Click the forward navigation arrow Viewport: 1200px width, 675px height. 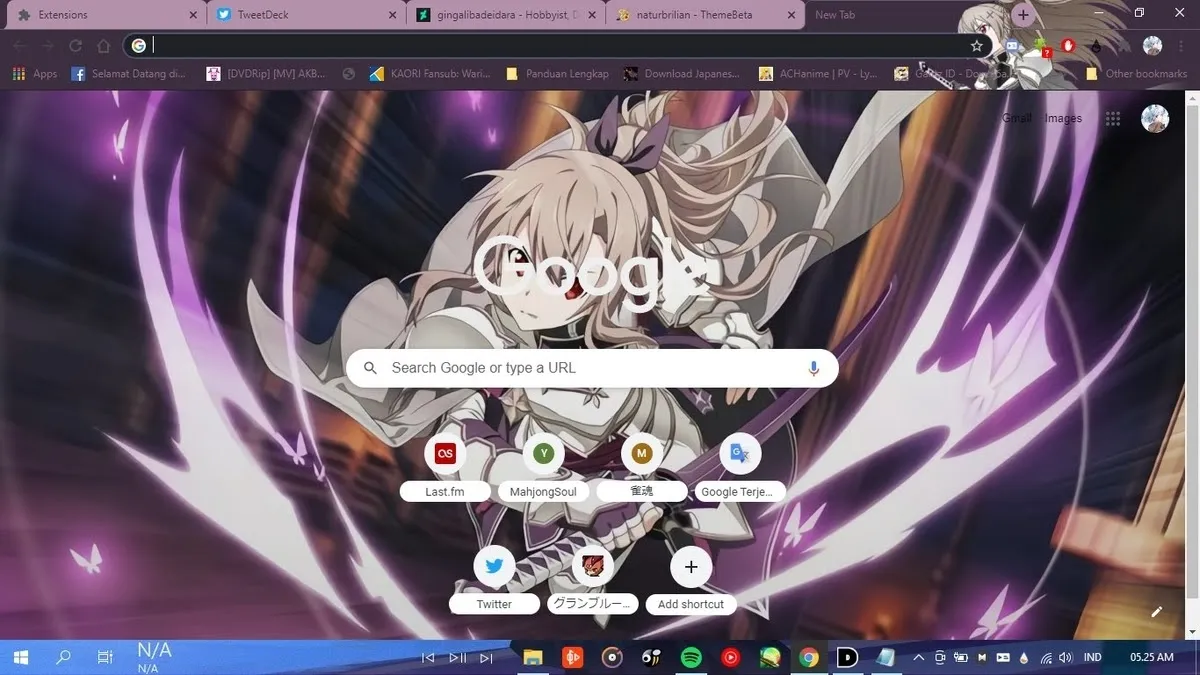pyautogui.click(x=47, y=46)
